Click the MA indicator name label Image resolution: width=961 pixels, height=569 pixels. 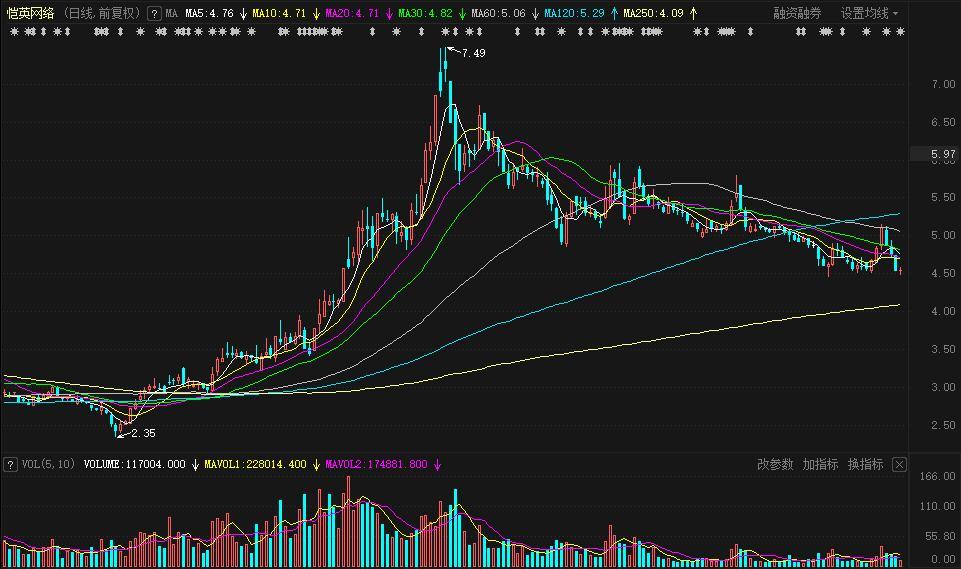(x=172, y=13)
